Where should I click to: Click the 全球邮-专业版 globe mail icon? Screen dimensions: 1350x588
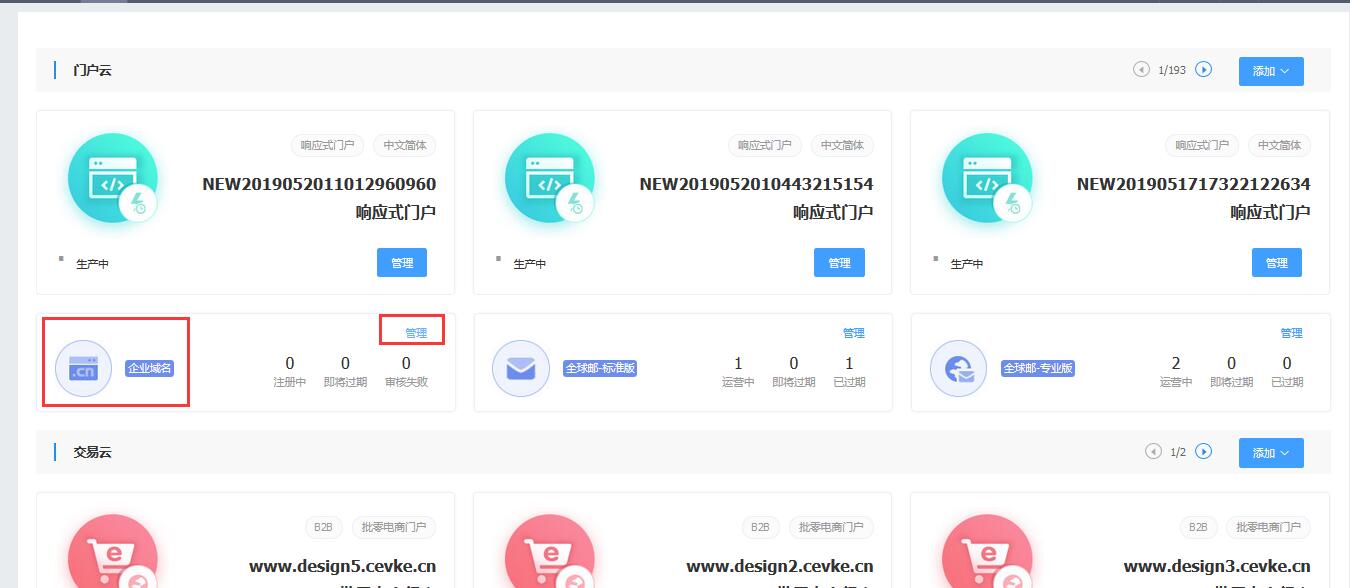958,368
